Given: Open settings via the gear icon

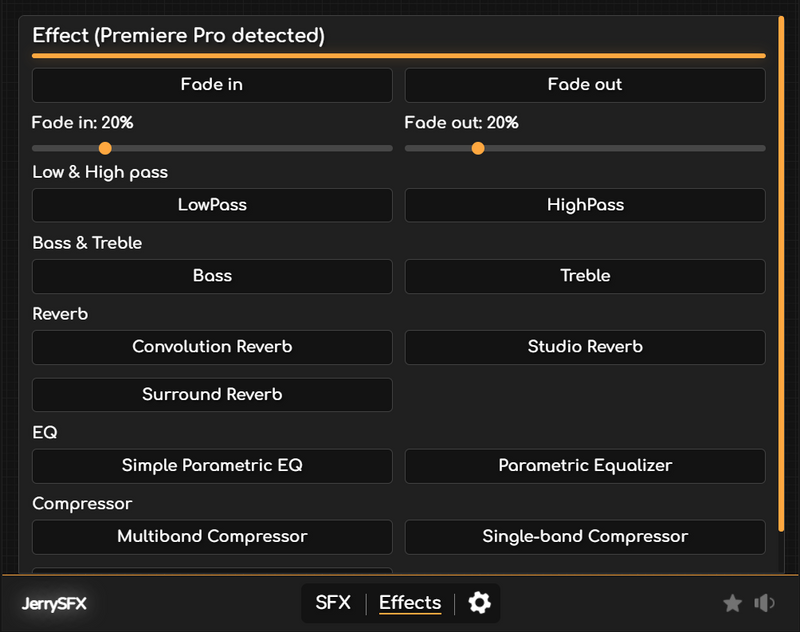Looking at the screenshot, I should [480, 603].
